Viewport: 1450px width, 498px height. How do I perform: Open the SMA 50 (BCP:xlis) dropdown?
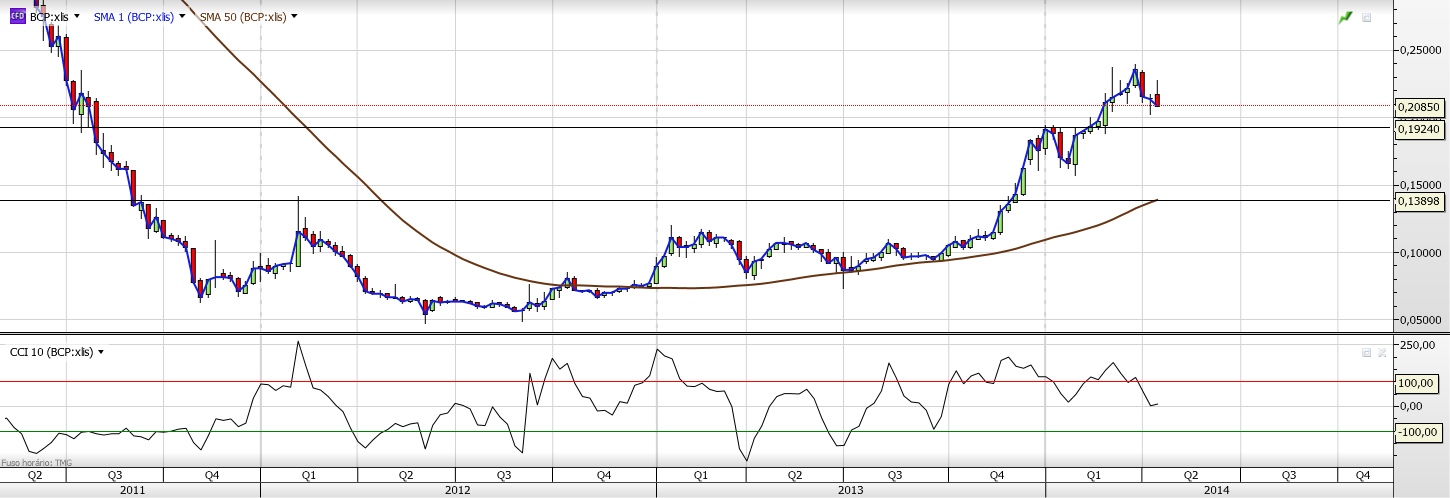[294, 17]
